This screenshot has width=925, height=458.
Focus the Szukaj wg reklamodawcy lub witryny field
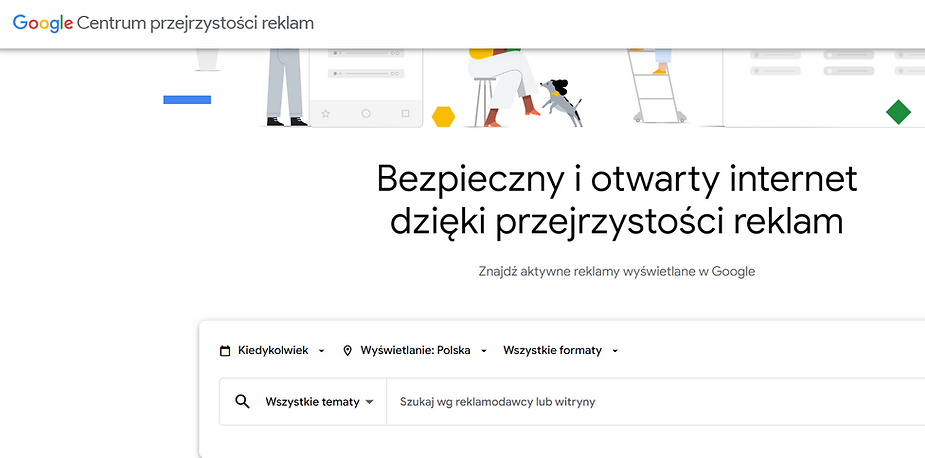[656, 402]
